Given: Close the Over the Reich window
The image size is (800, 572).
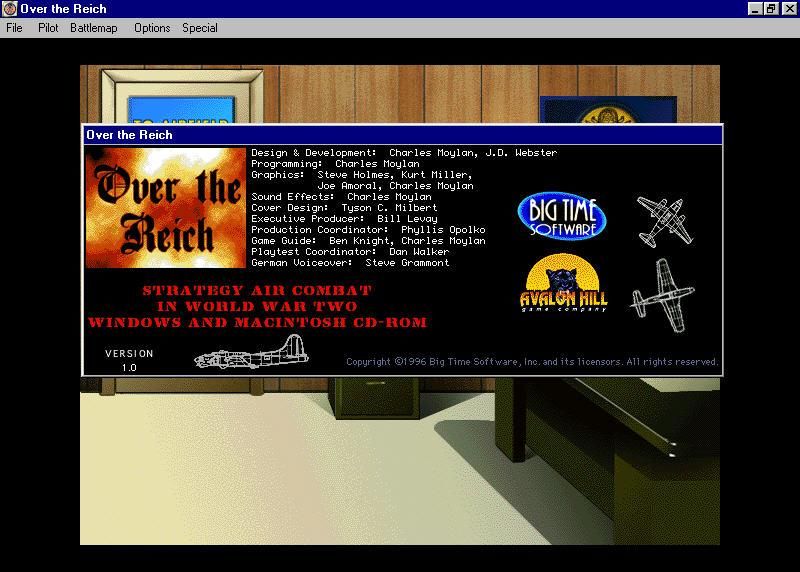Looking at the screenshot, I should (789, 9).
